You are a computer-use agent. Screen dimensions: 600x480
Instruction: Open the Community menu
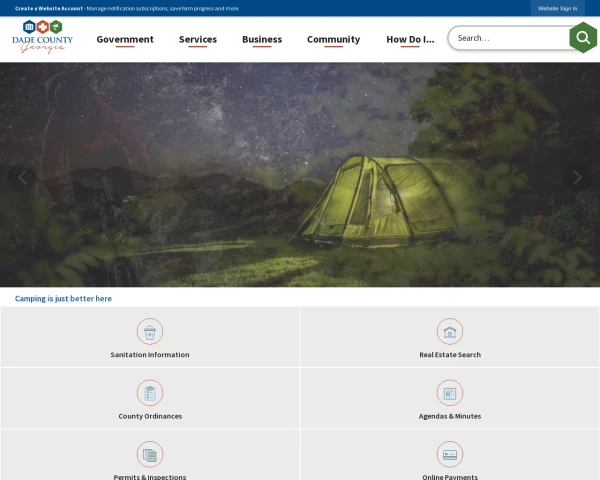[x=334, y=39]
